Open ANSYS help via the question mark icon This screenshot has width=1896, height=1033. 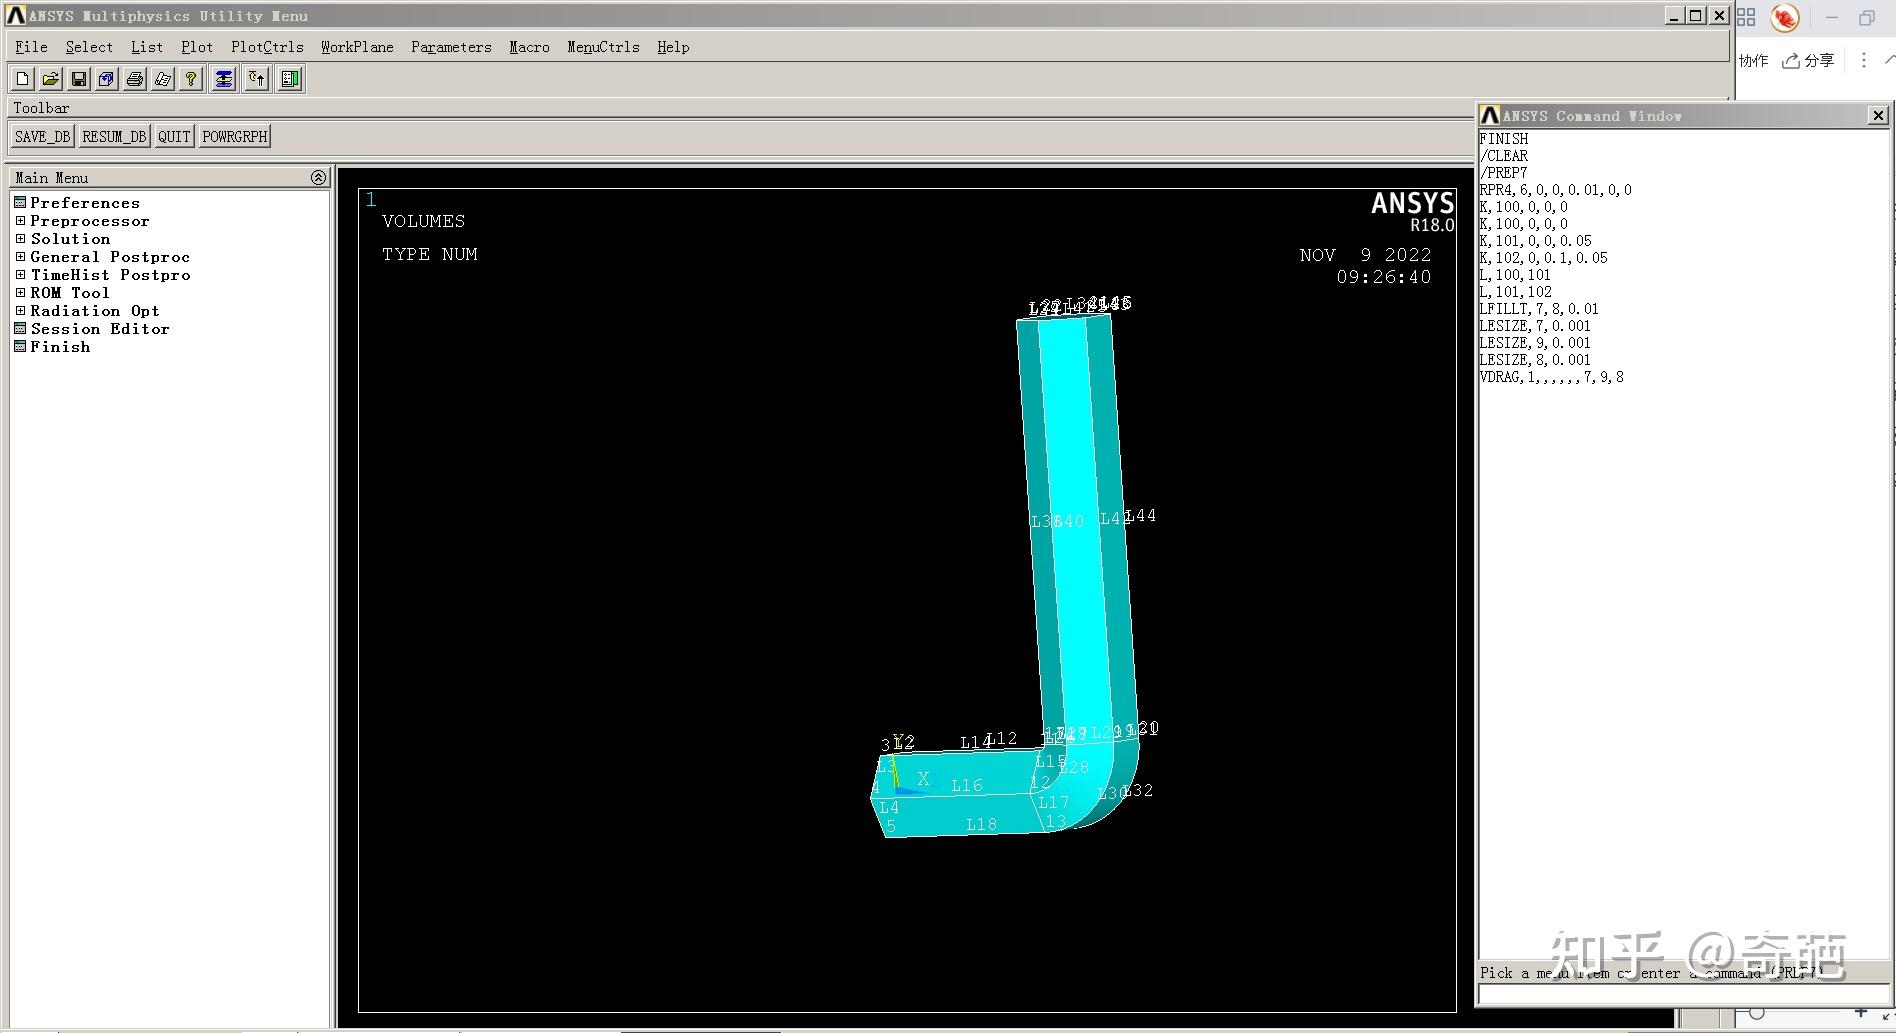pyautogui.click(x=190, y=79)
